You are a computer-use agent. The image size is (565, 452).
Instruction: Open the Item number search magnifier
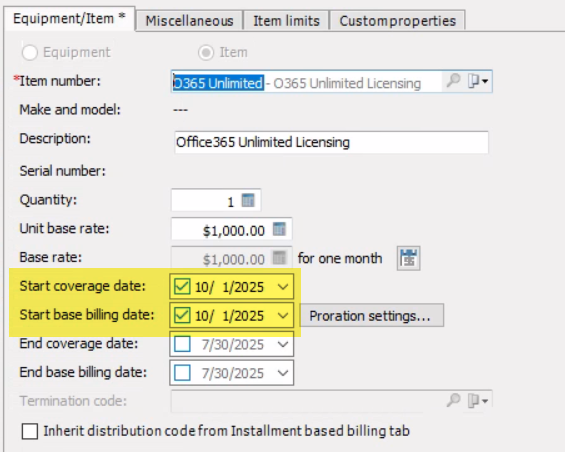453,80
